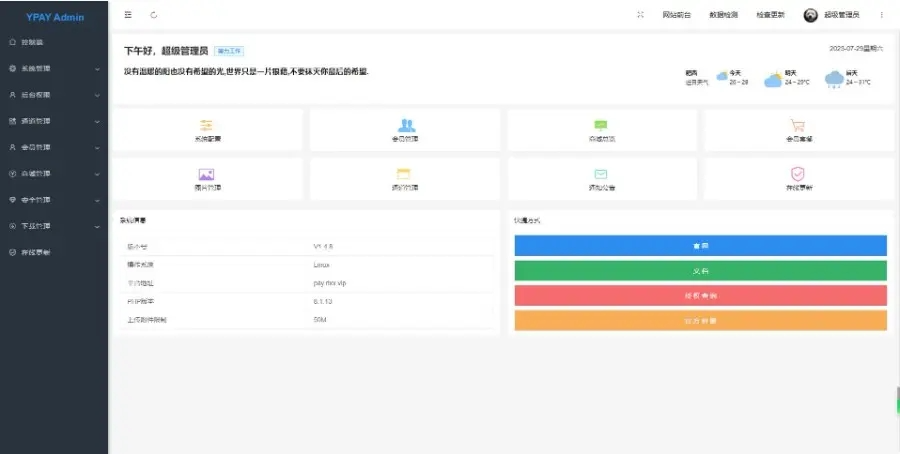
Task: Open the pink shield-check shortcut card
Action: click(x=798, y=179)
